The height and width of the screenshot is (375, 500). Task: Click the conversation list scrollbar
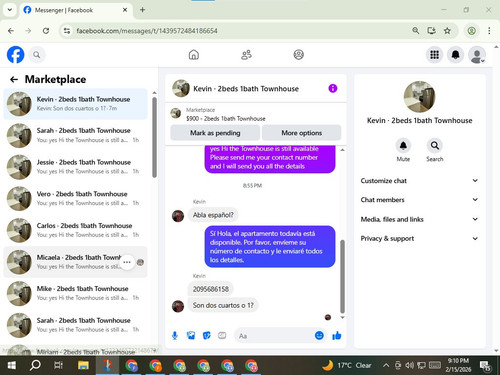[154, 137]
